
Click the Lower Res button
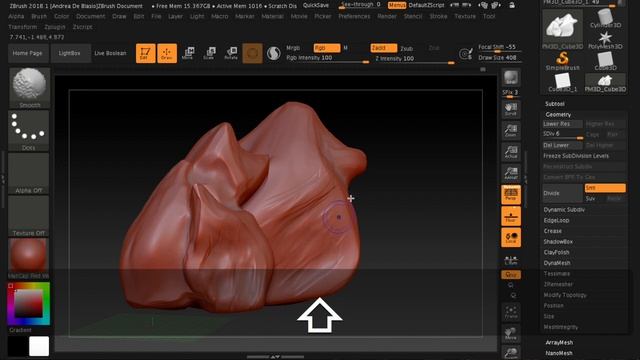pyautogui.click(x=562, y=124)
